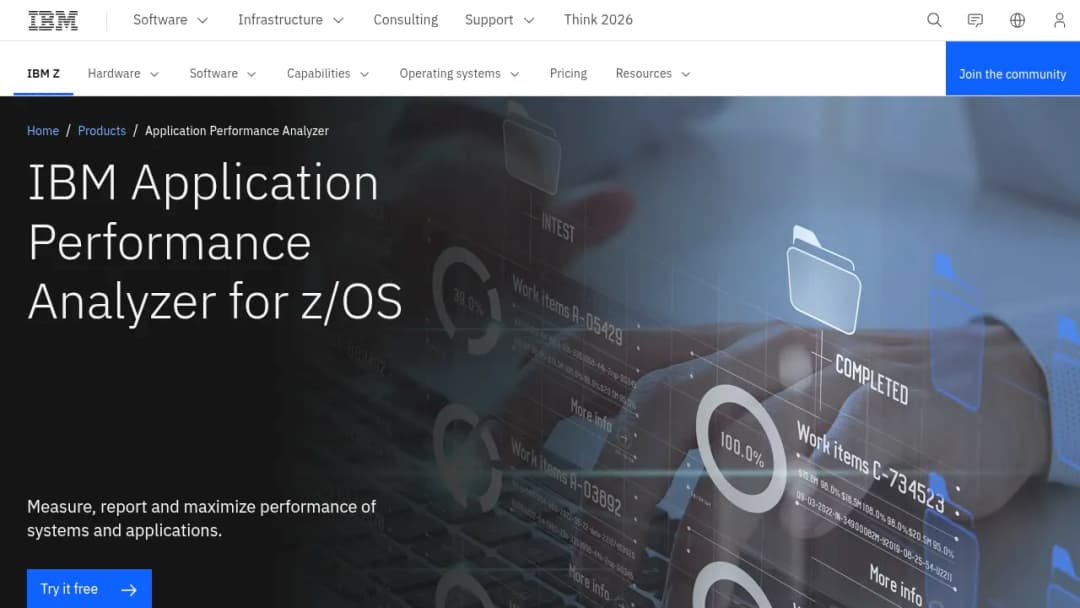Click the IBM Application Performance Analyzer heading

(x=215, y=242)
